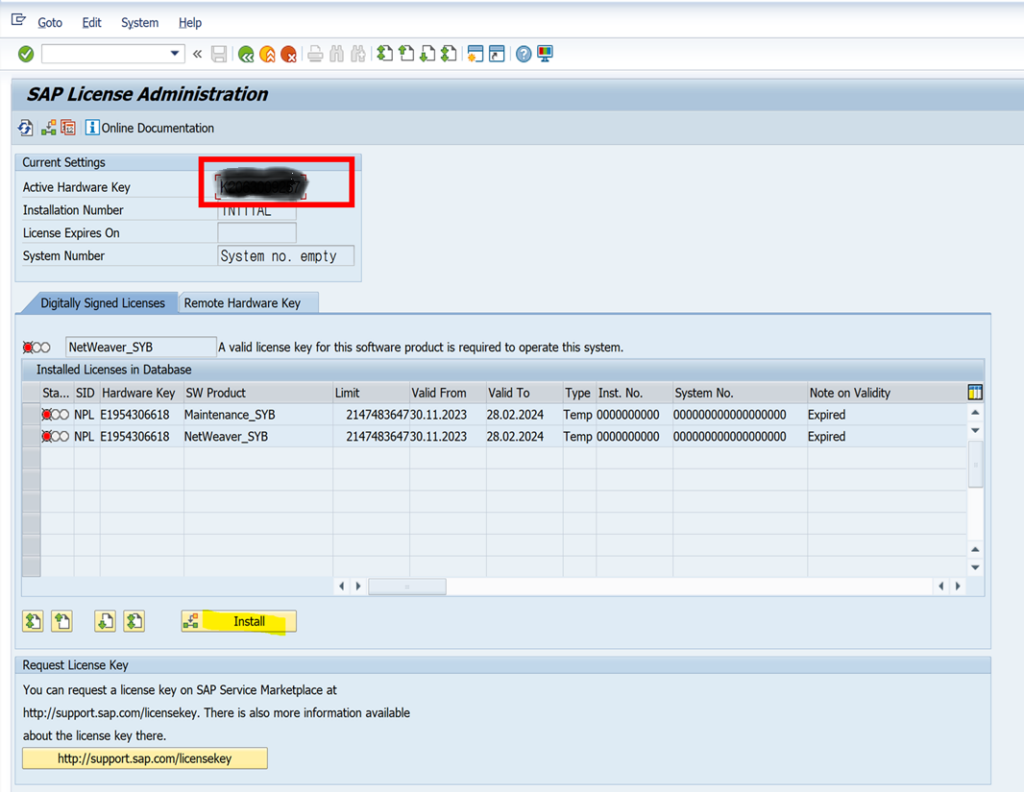Click the Generate Shortcut icon

497,54
